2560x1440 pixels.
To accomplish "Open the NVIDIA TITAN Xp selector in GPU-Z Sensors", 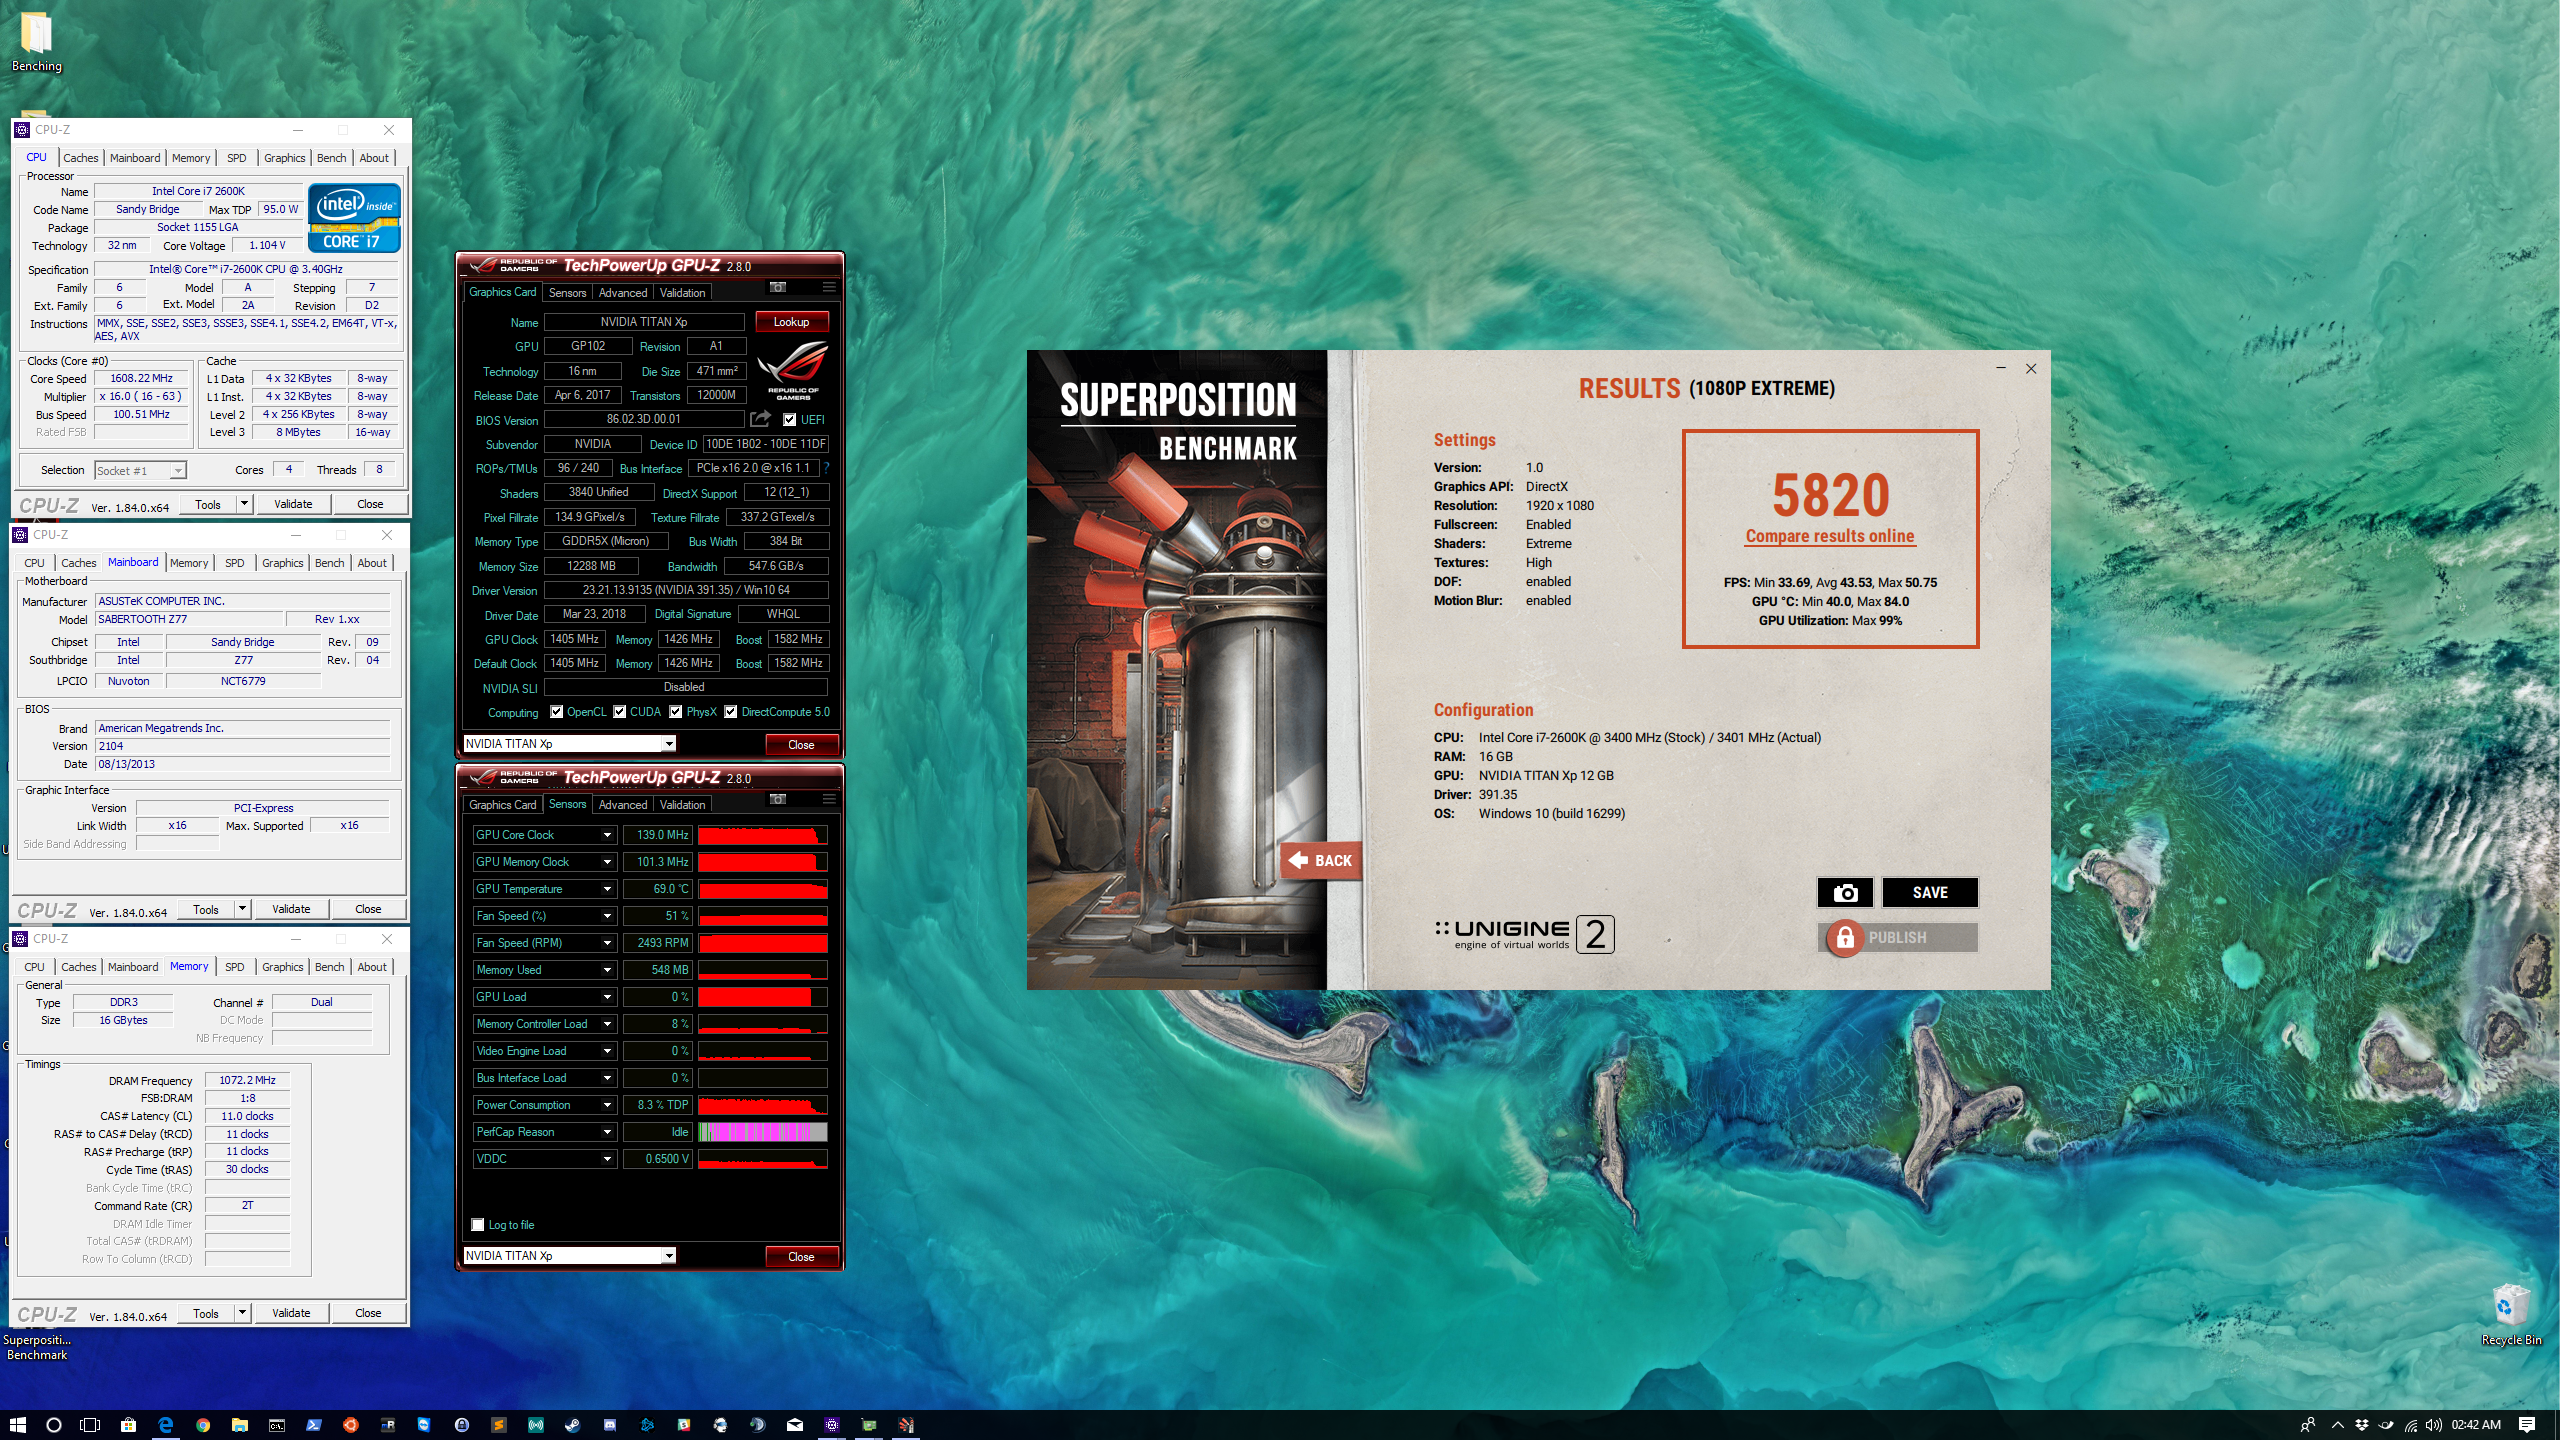I will [570, 1256].
